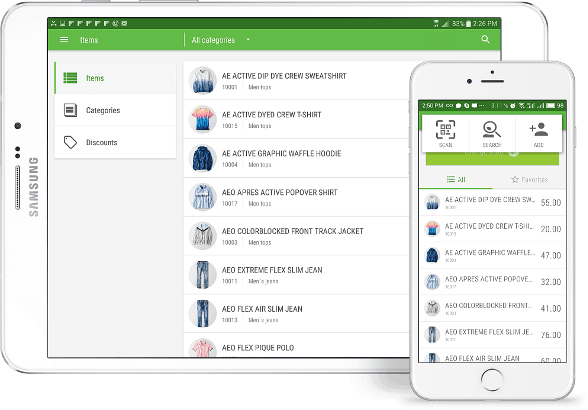588x410 pixels.
Task: Switch to the All tab on phone
Action: 456,180
